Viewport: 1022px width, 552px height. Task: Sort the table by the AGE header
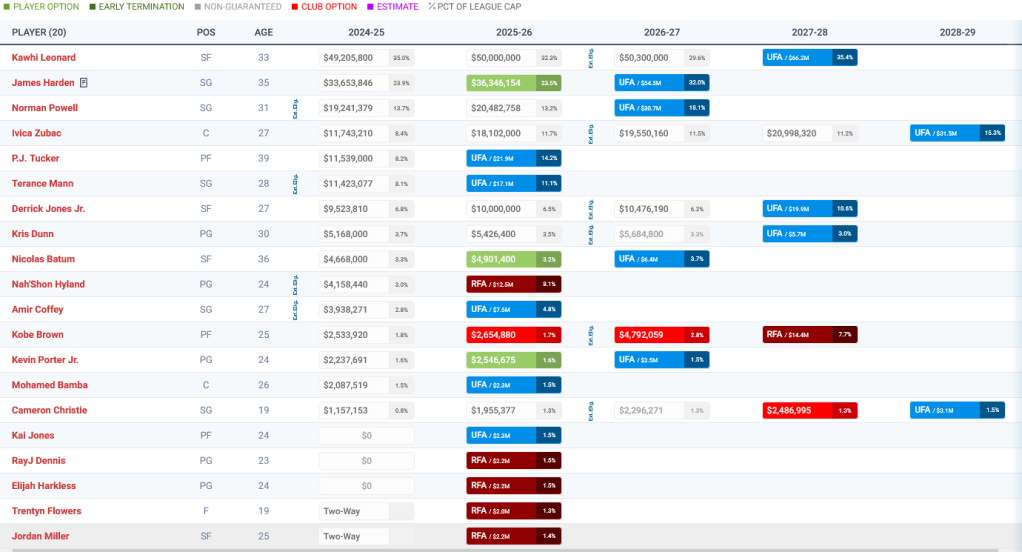pyautogui.click(x=263, y=32)
